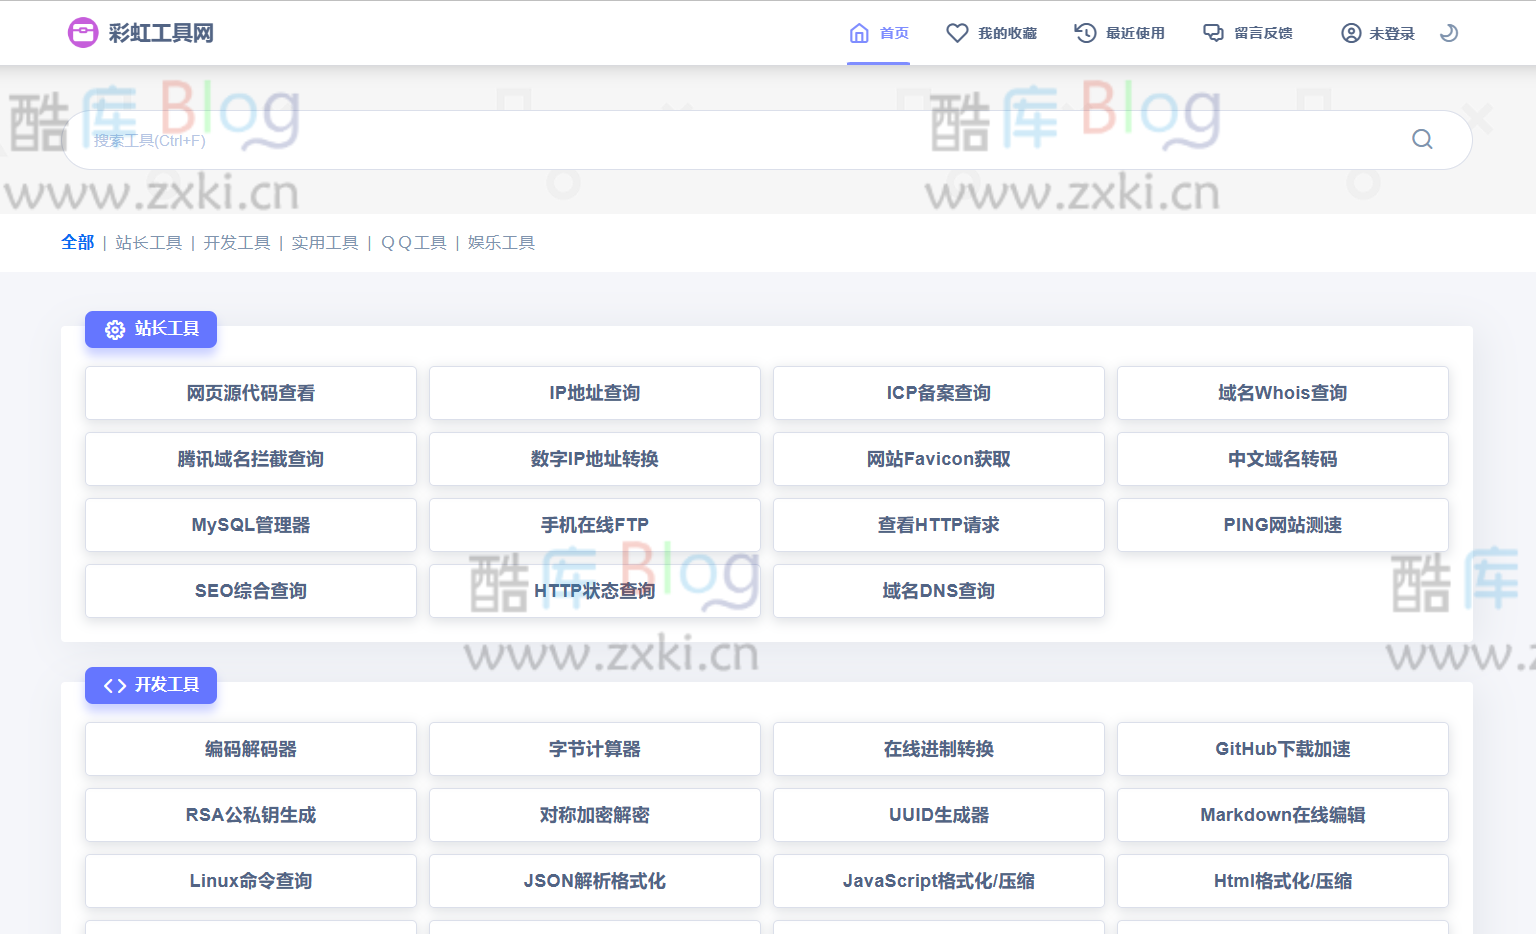
Task: Select the 全部 filter
Action: (x=77, y=242)
